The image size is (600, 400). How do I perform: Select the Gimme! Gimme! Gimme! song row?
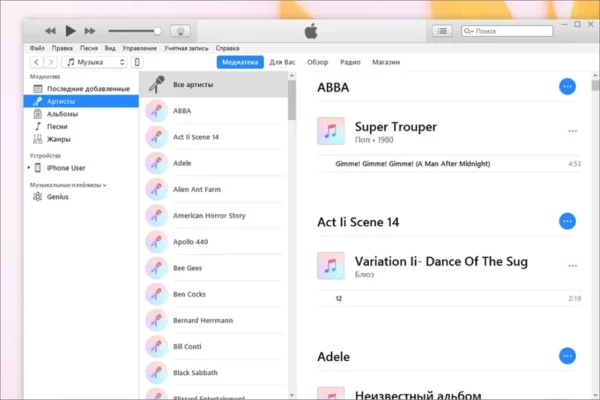point(449,164)
